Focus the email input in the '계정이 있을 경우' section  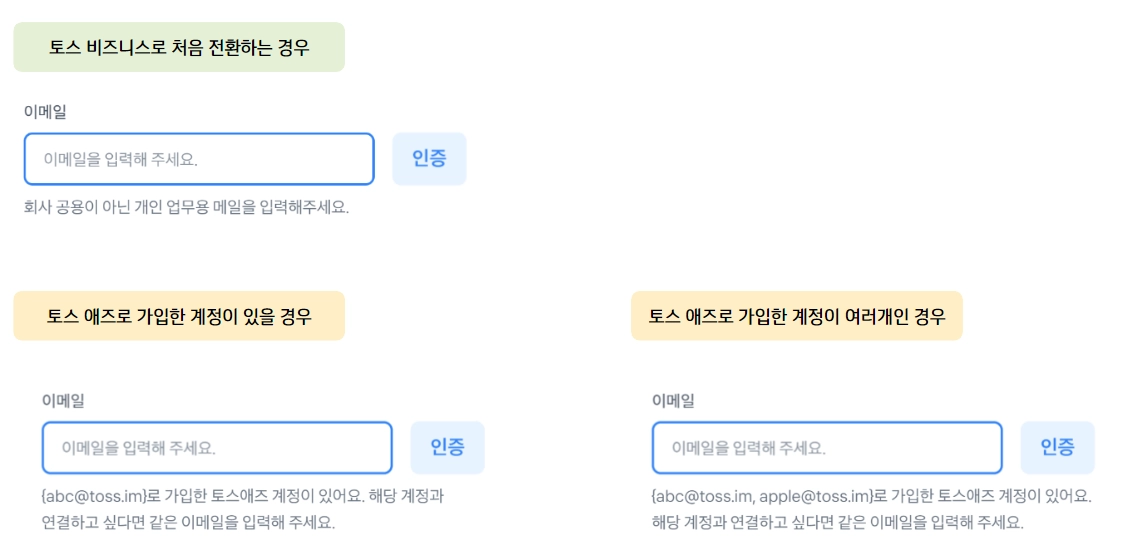click(217, 448)
